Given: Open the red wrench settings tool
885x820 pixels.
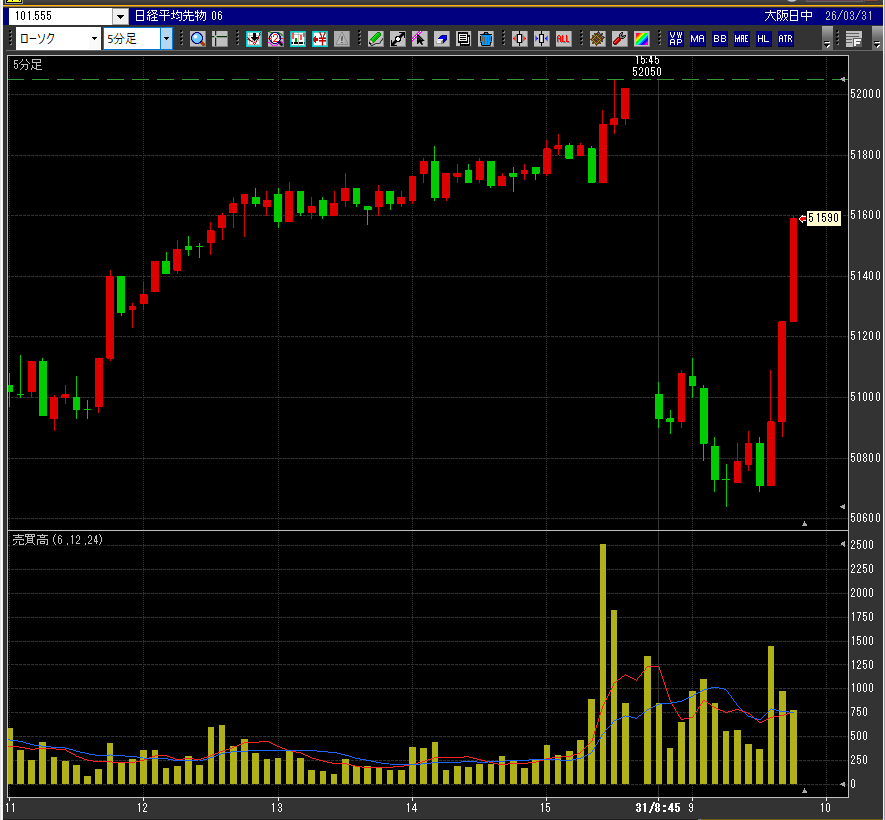Looking at the screenshot, I should click(620, 39).
